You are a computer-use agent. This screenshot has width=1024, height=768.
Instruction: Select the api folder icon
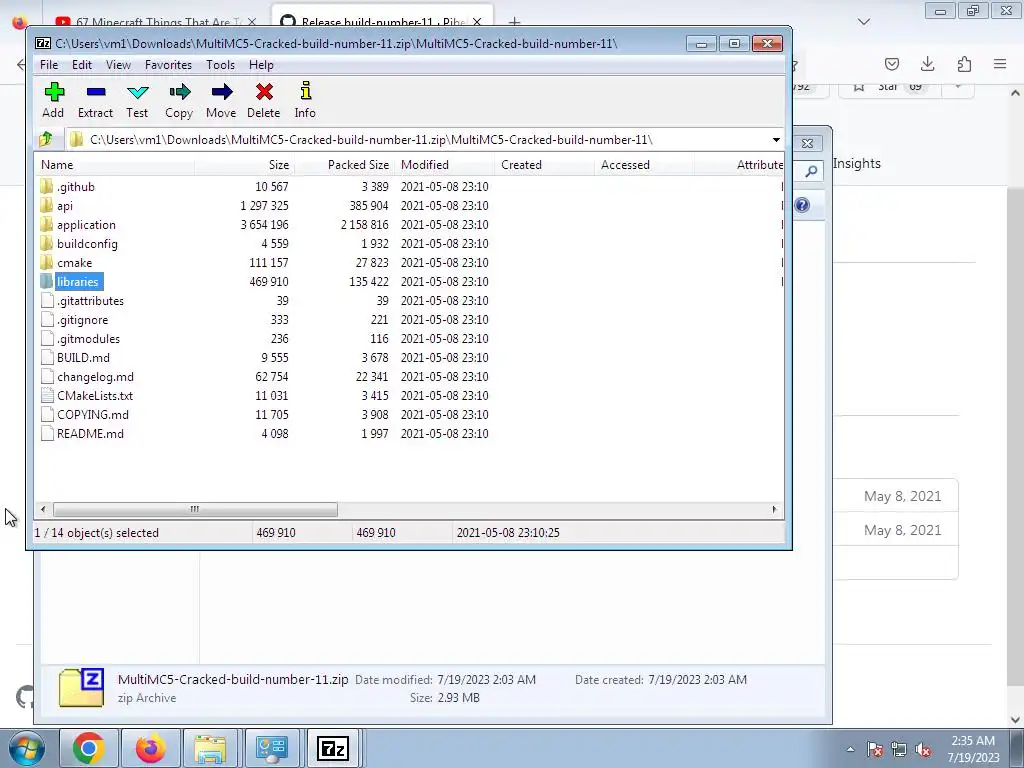46,206
